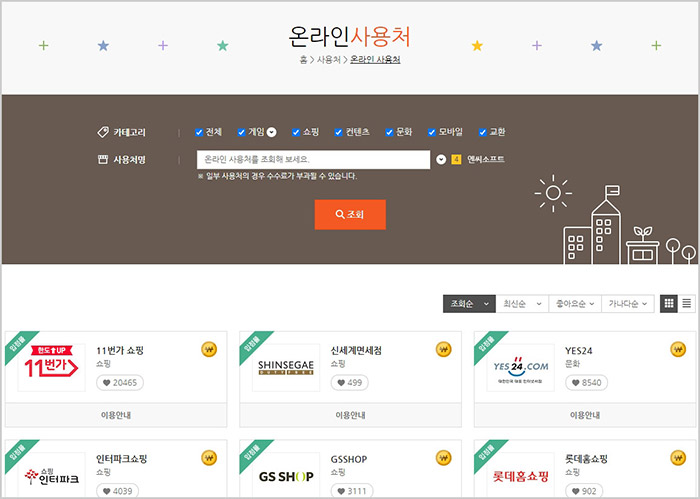Click the gold coin icon on 롯데홈쇼핑 card
This screenshot has height=499, width=700.
[678, 457]
